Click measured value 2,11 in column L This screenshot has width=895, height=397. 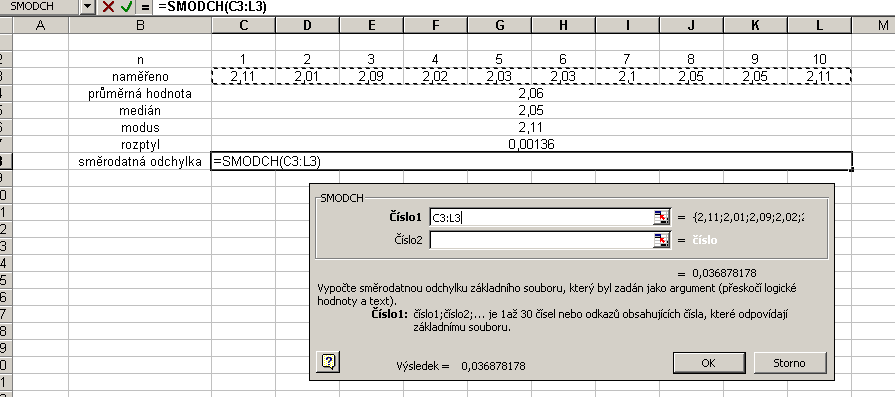pos(819,76)
